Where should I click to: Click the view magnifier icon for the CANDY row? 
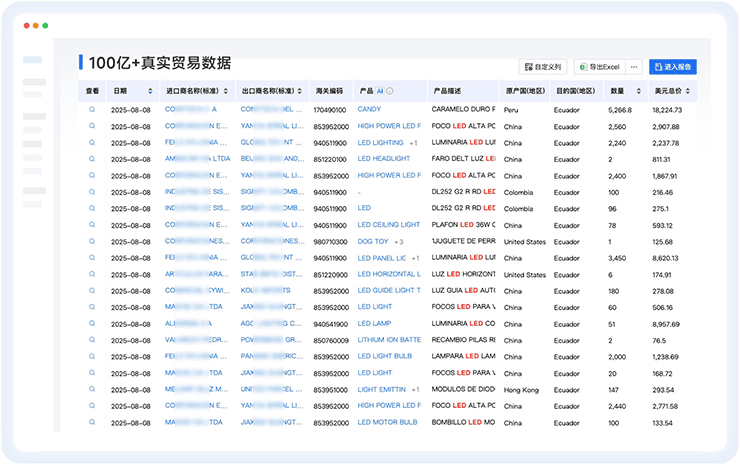tap(92, 110)
